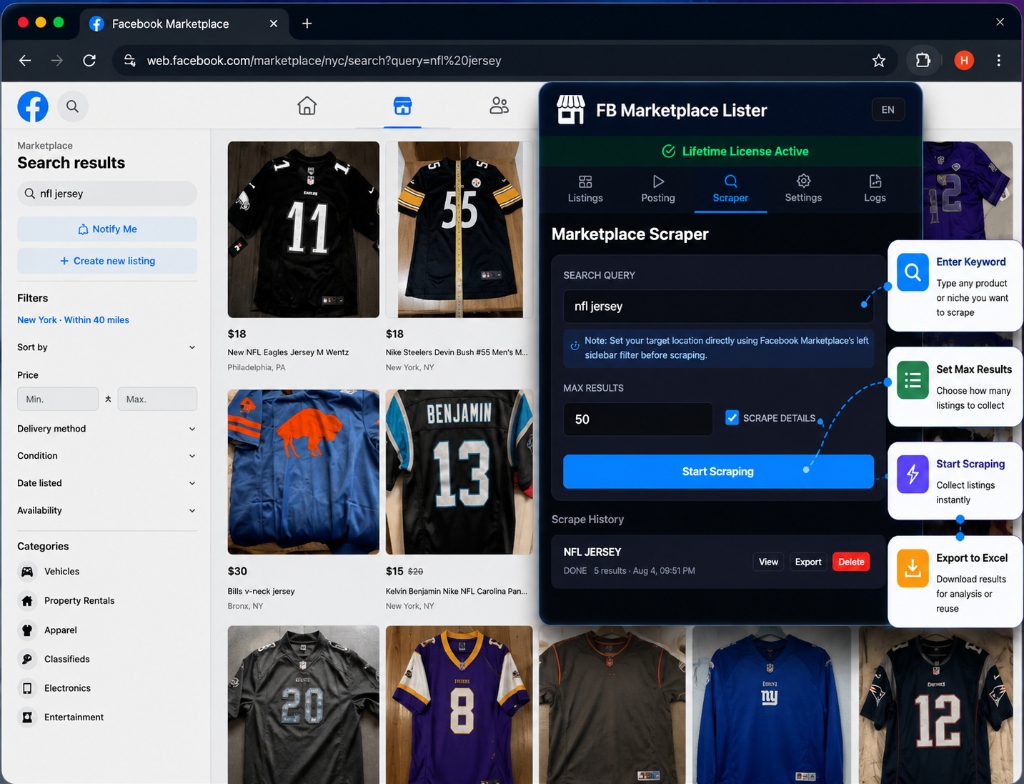Viewport: 1024px width, 784px height.
Task: Expand the Sort by filter
Action: click(106, 347)
